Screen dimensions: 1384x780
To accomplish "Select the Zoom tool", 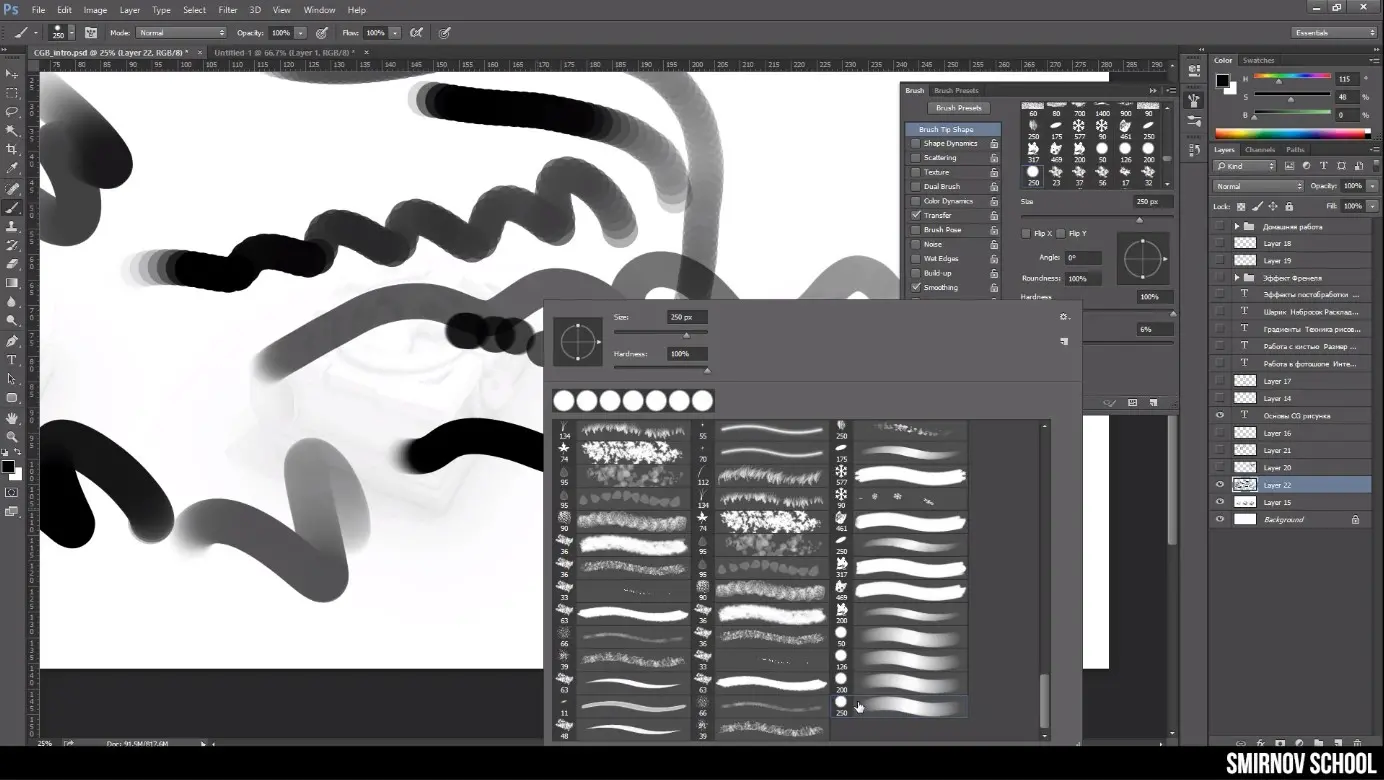I will coord(12,437).
